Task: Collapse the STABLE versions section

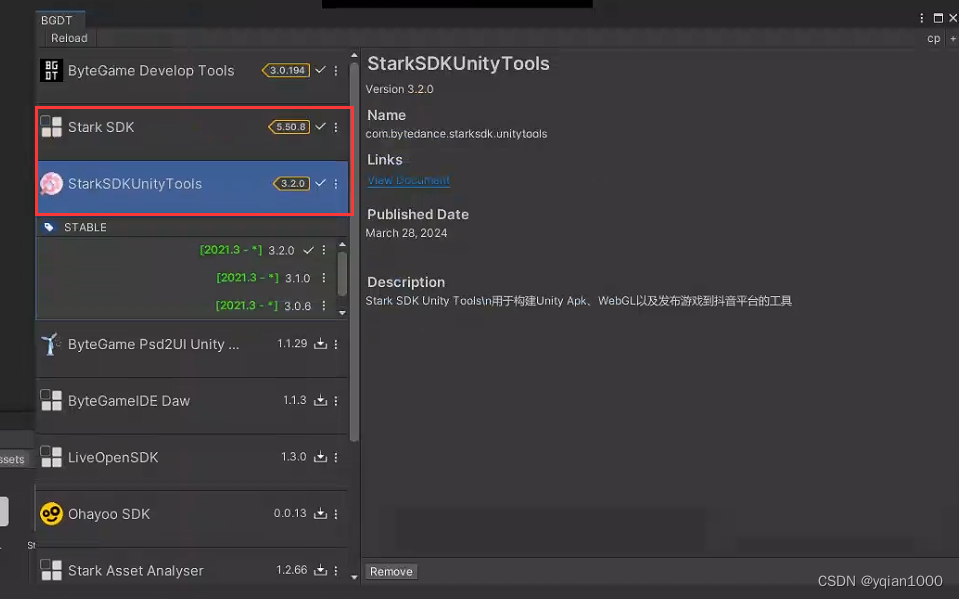Action: [x=192, y=227]
